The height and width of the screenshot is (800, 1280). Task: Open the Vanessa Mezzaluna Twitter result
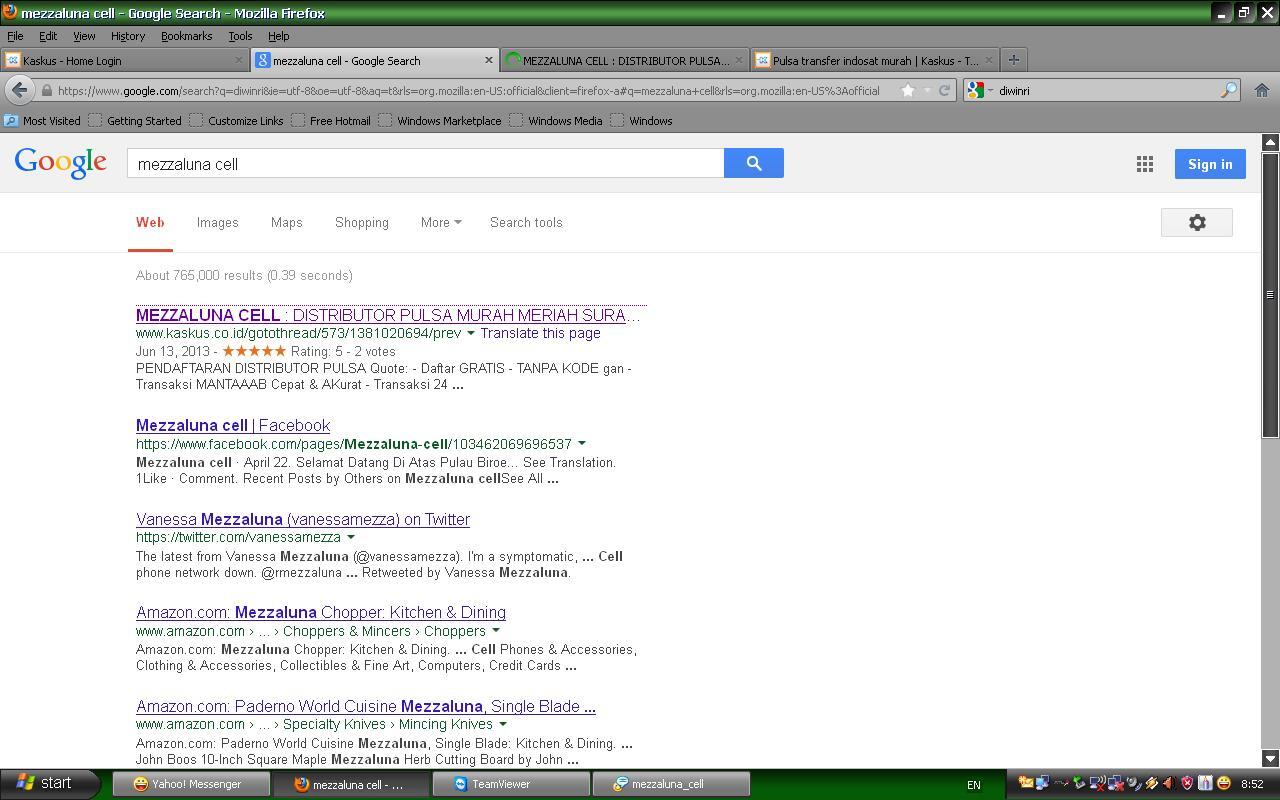pos(303,519)
